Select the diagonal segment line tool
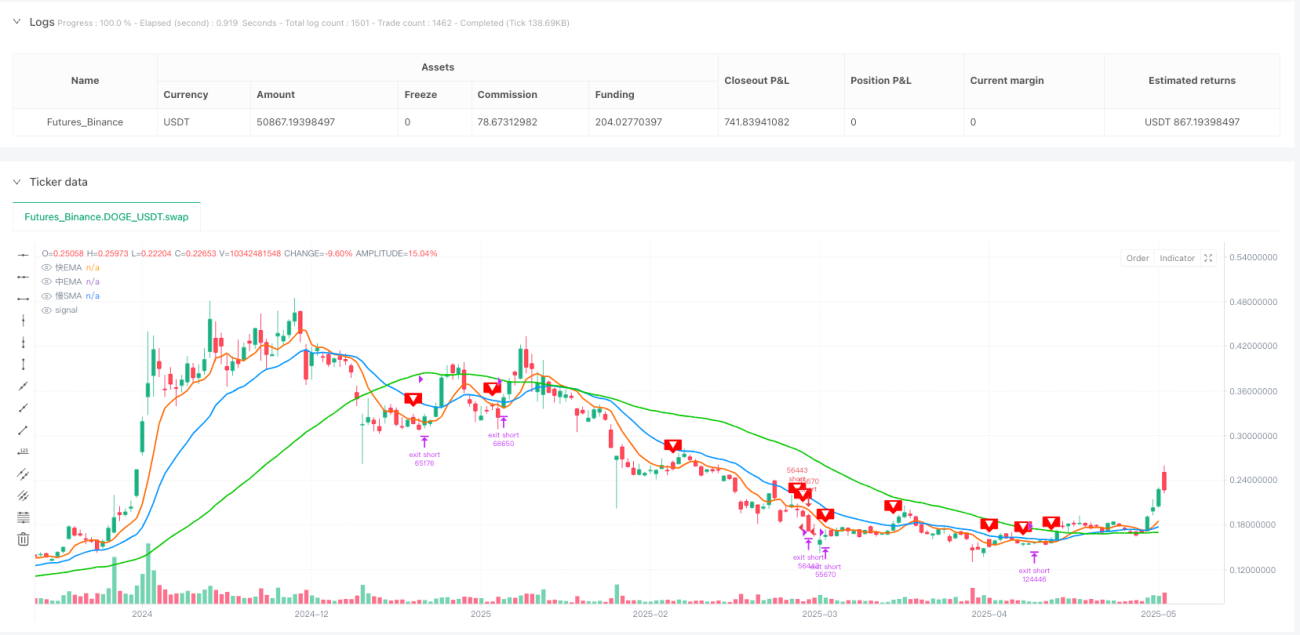The height and width of the screenshot is (635, 1300). (24, 430)
